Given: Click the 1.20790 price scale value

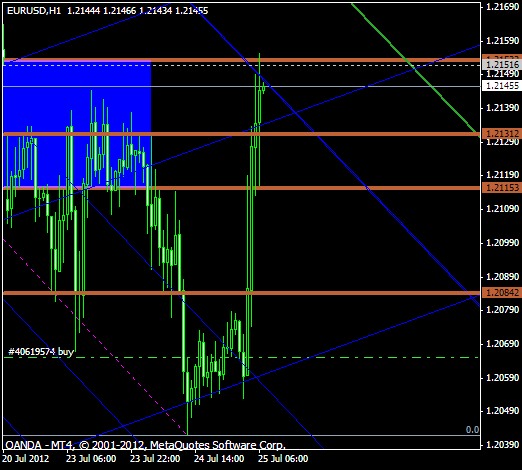Looking at the screenshot, I should (x=502, y=310).
